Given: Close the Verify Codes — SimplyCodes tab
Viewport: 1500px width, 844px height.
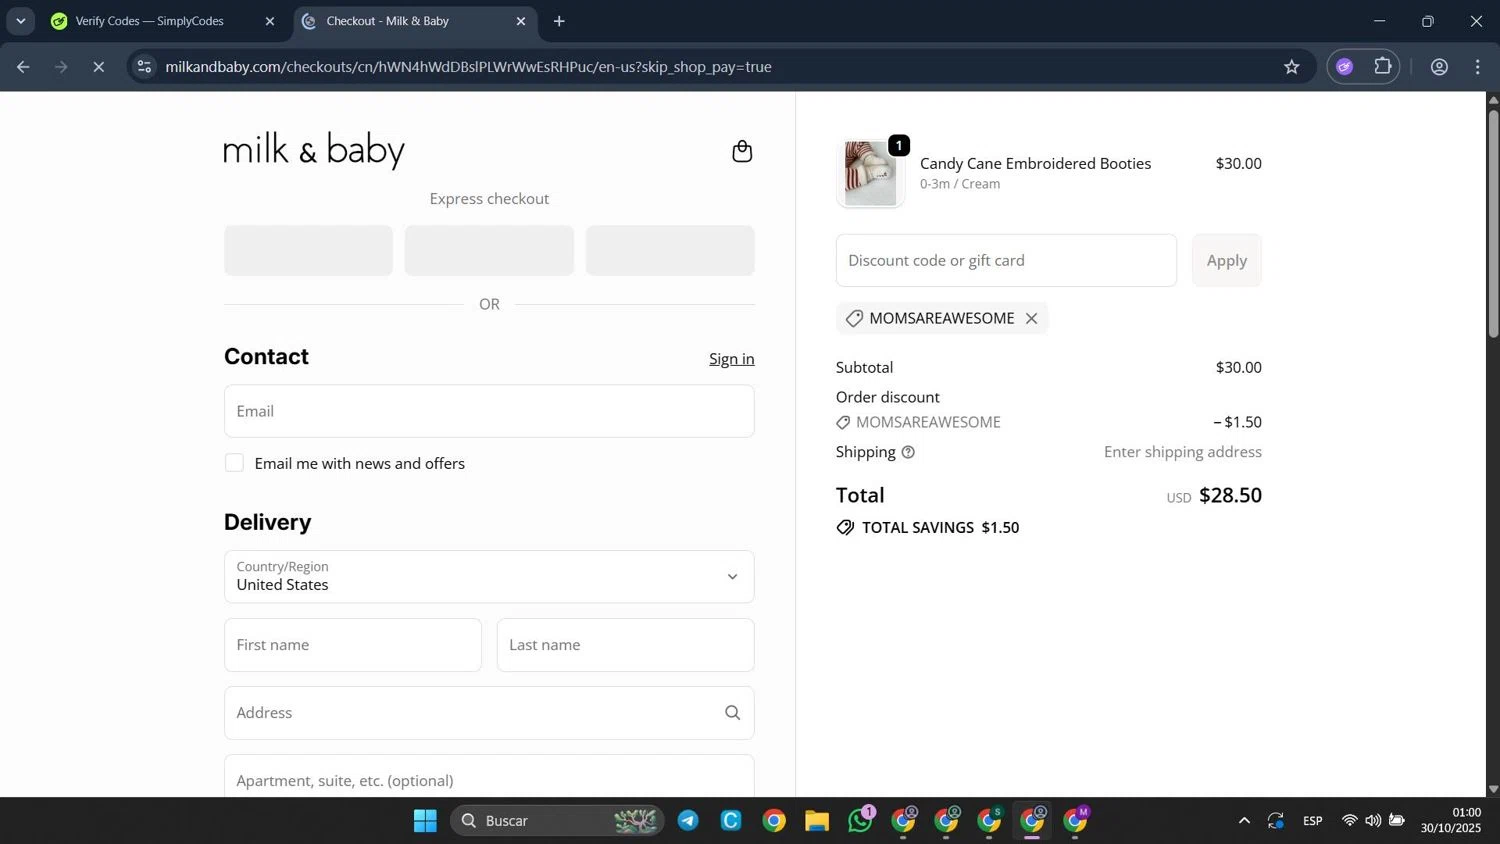Looking at the screenshot, I should coord(269,21).
